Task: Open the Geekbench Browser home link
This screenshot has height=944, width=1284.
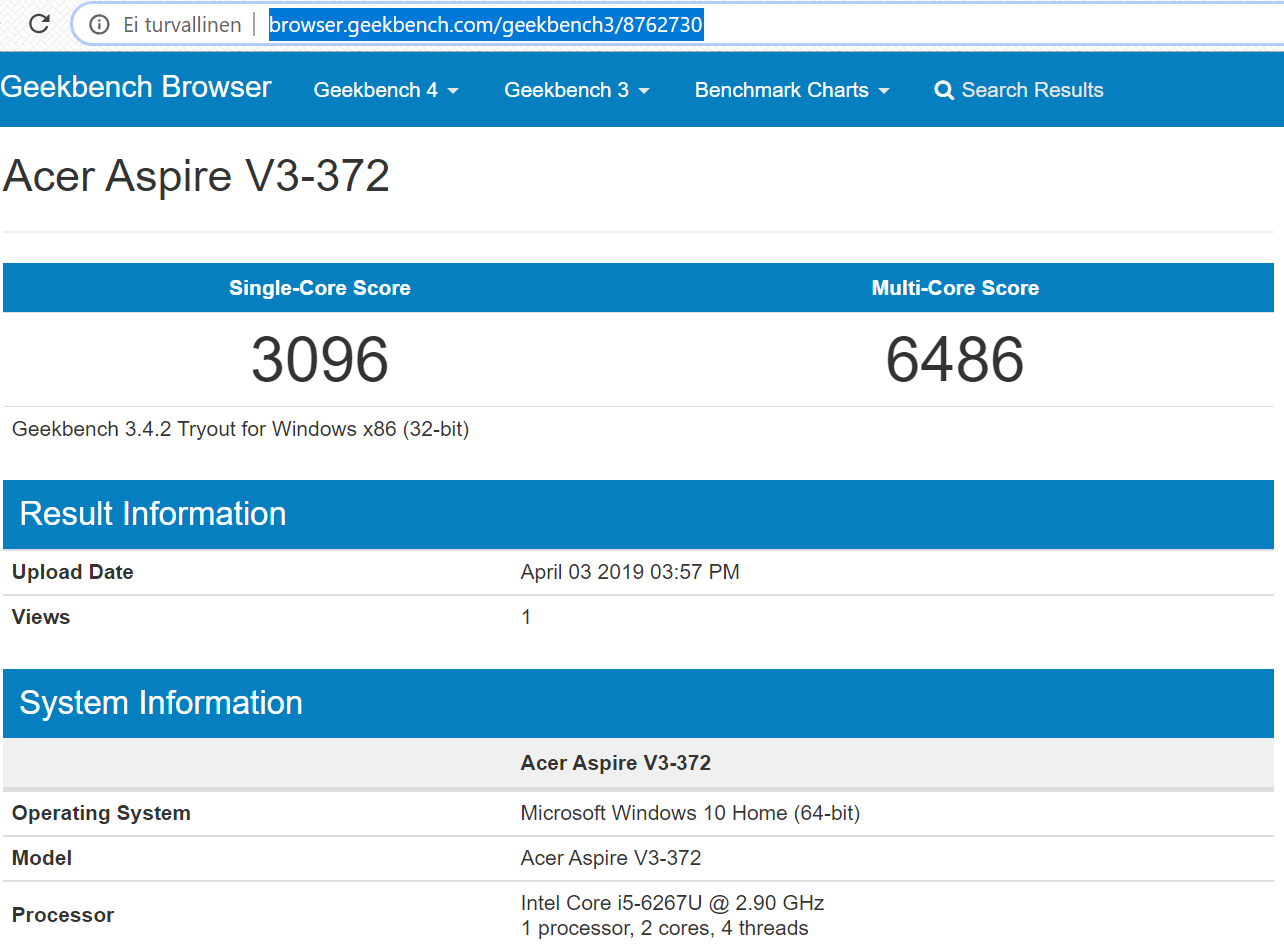Action: [x=136, y=87]
